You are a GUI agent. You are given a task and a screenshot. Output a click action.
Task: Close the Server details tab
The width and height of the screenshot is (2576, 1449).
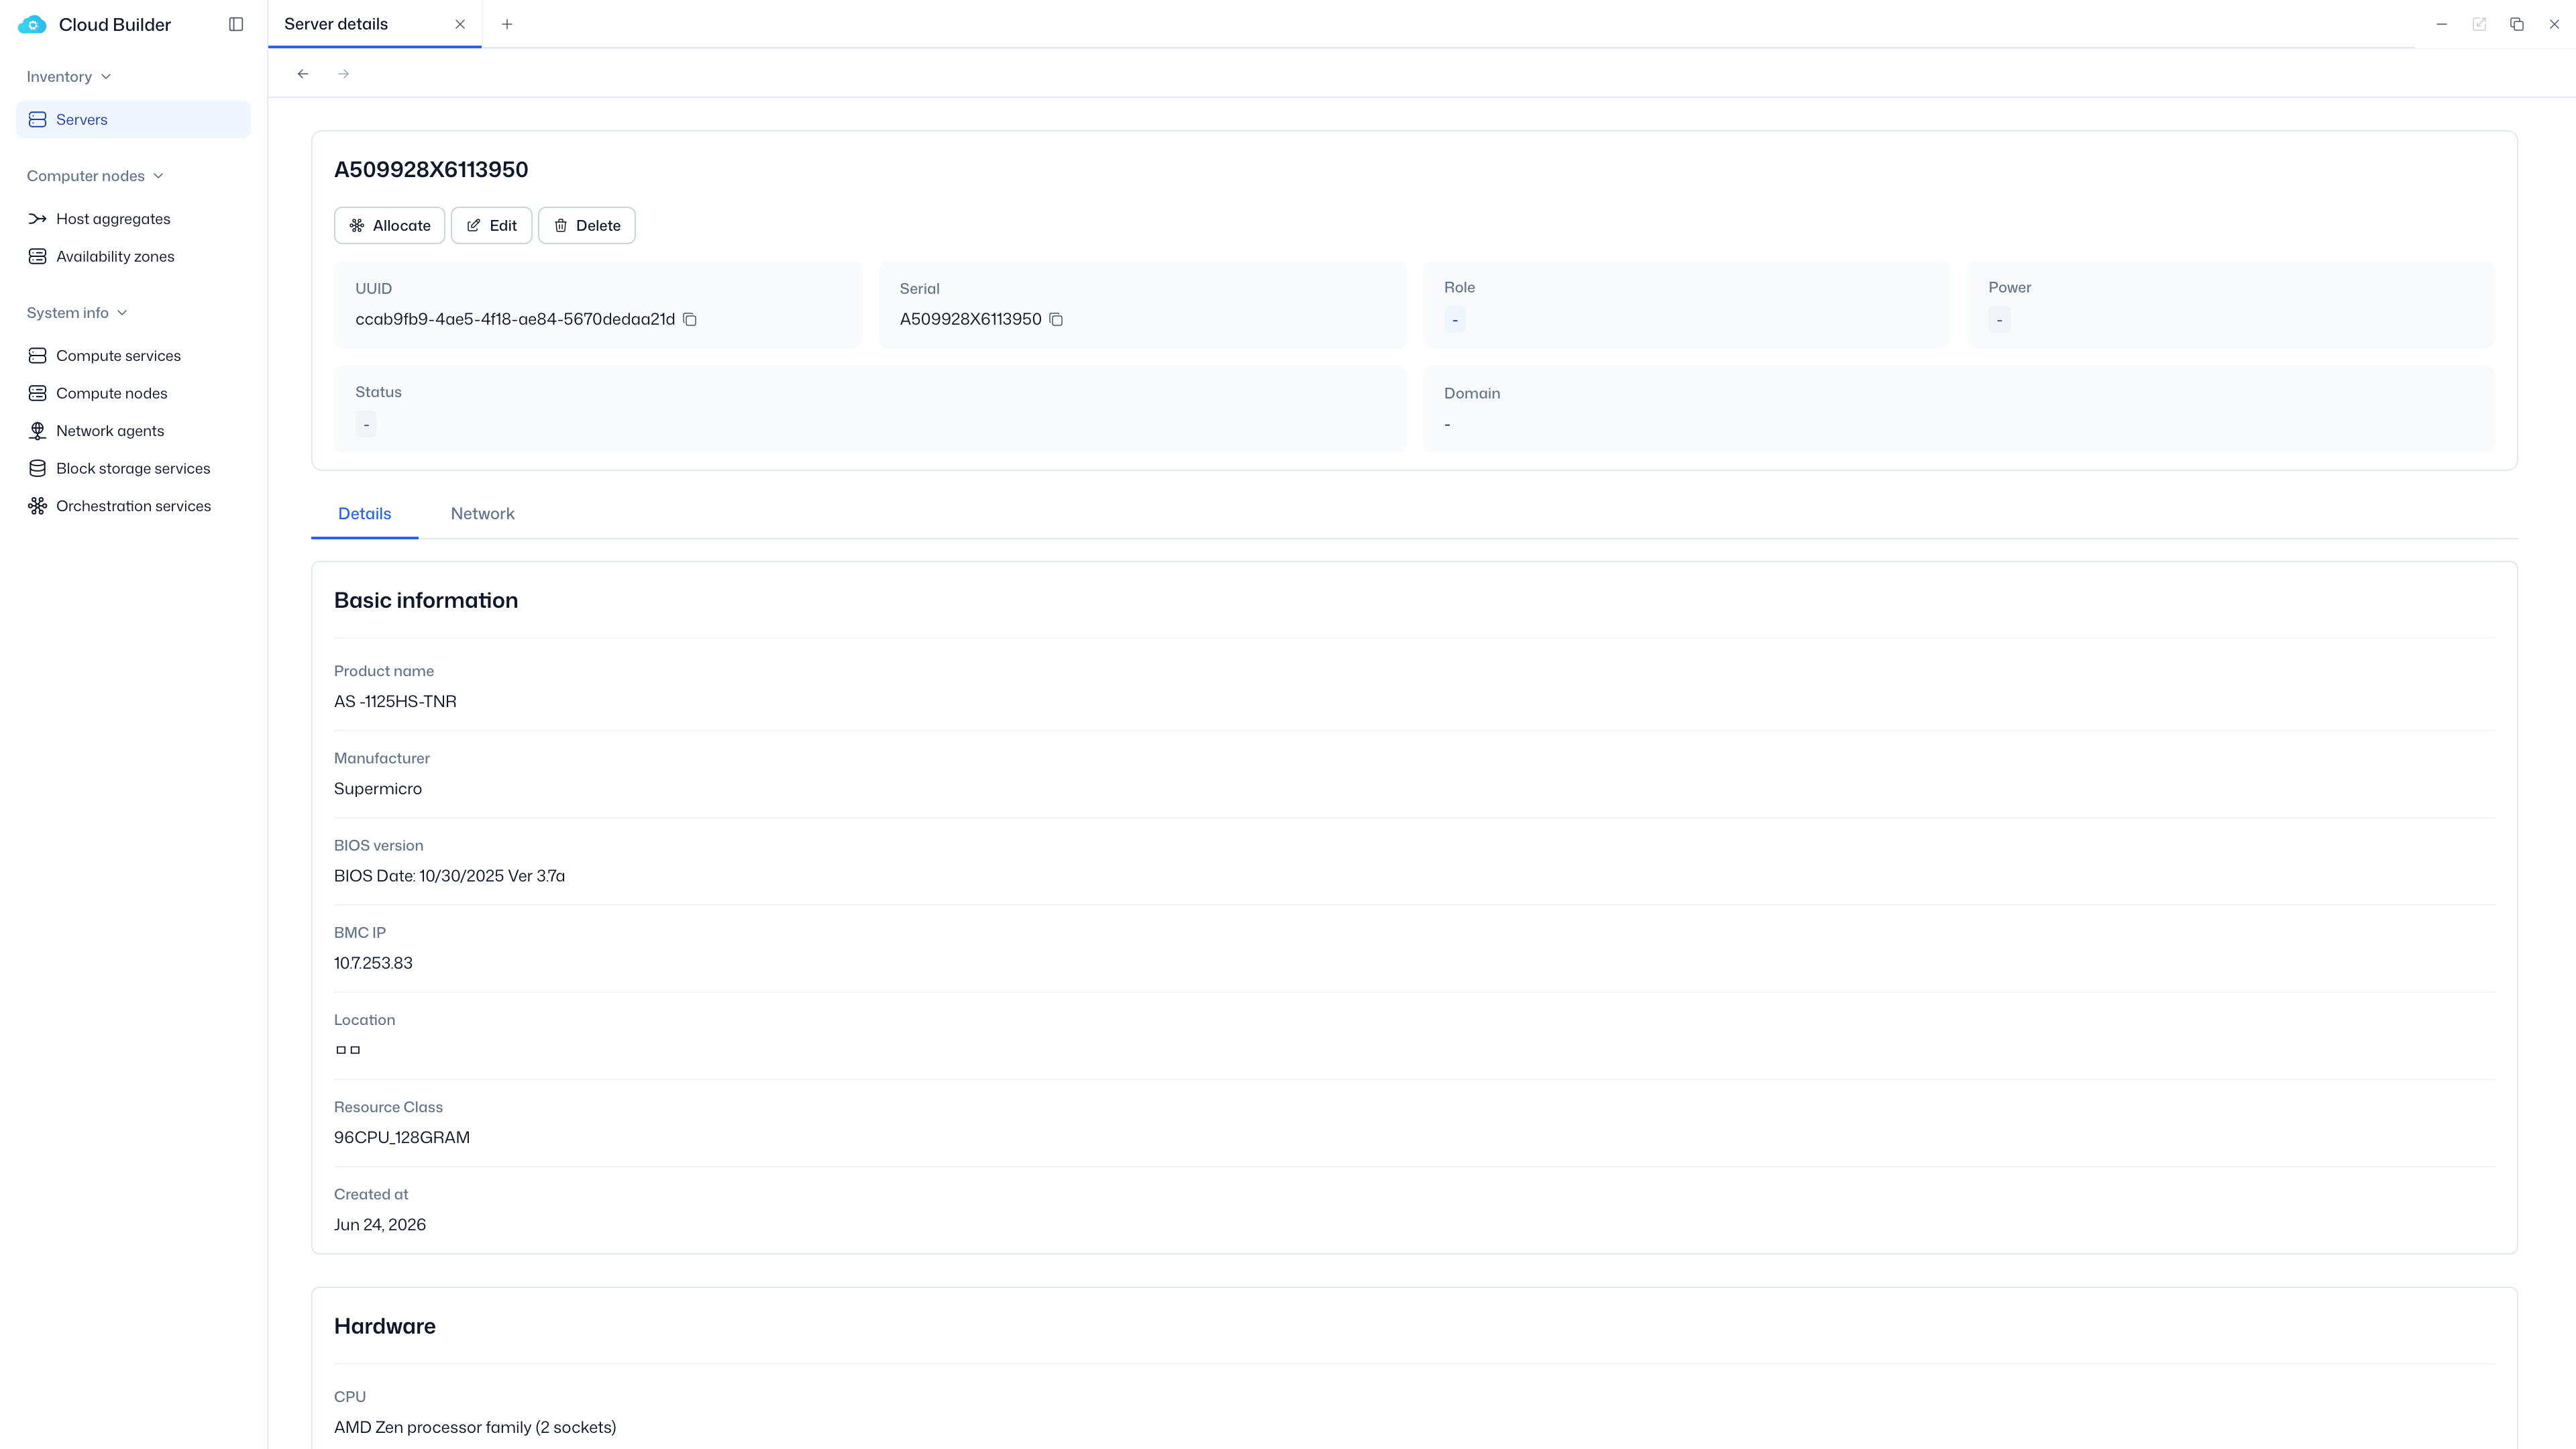coord(460,24)
